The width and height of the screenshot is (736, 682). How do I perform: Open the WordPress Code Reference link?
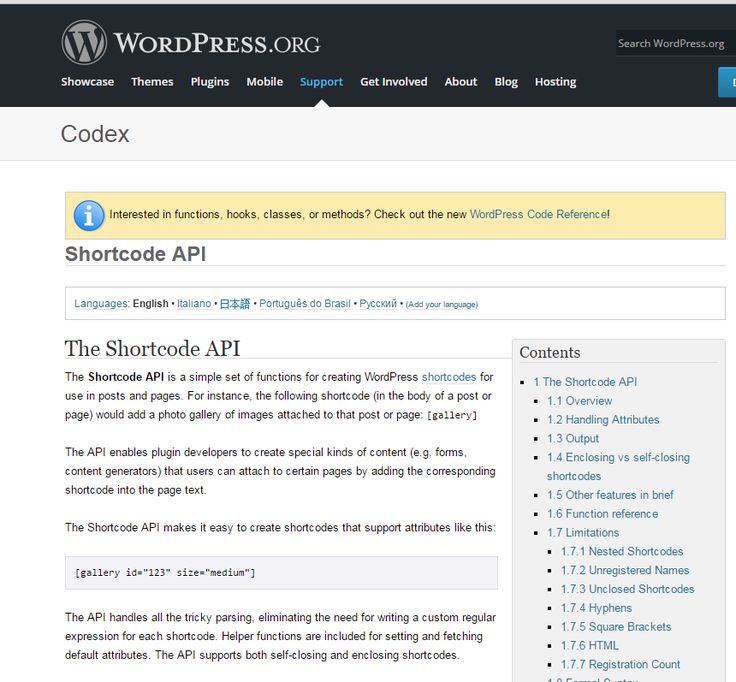[538, 215]
